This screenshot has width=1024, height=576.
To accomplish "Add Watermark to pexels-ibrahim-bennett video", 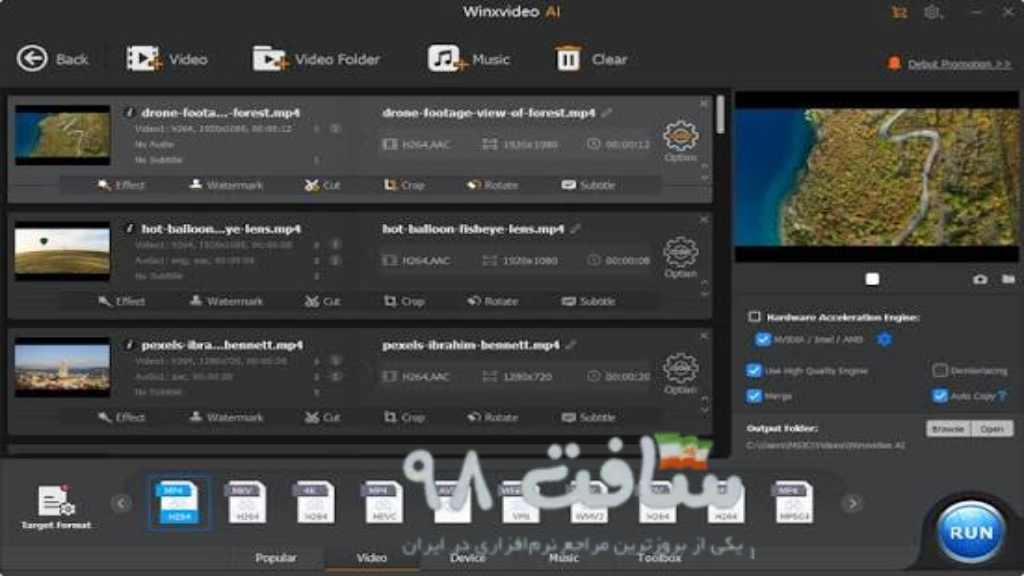I will point(226,417).
